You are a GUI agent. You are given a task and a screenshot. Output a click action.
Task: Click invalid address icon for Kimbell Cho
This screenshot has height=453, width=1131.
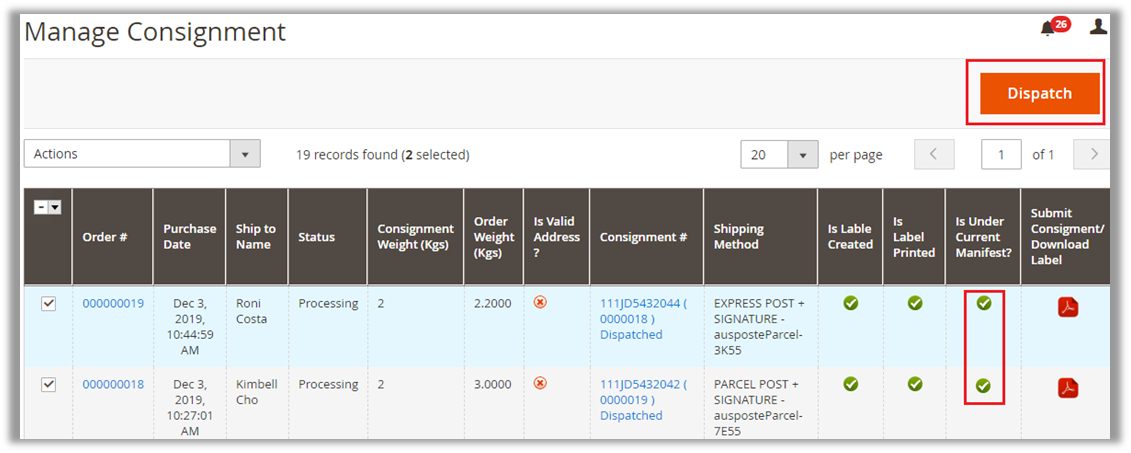coord(540,383)
